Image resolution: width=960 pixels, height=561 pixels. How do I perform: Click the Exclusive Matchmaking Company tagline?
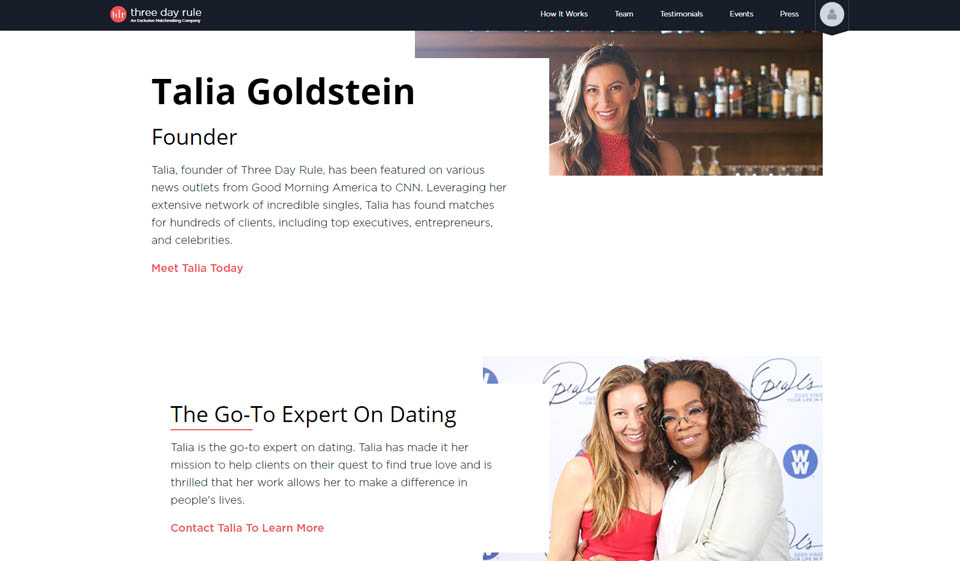point(165,21)
